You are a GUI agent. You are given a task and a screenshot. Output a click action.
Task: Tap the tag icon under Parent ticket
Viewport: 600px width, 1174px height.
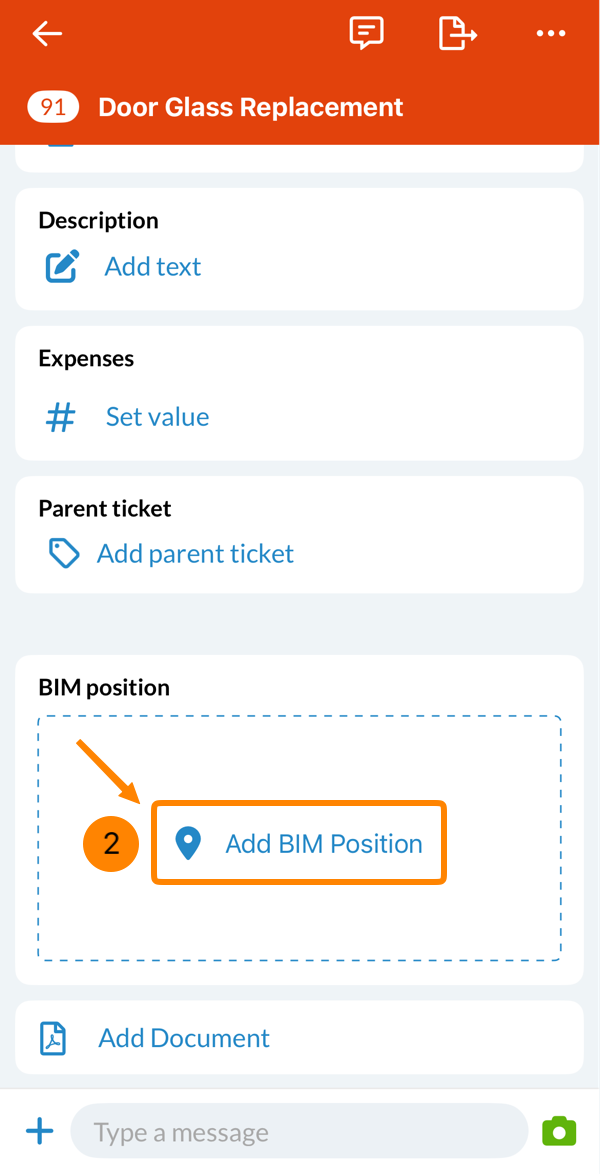tap(64, 554)
